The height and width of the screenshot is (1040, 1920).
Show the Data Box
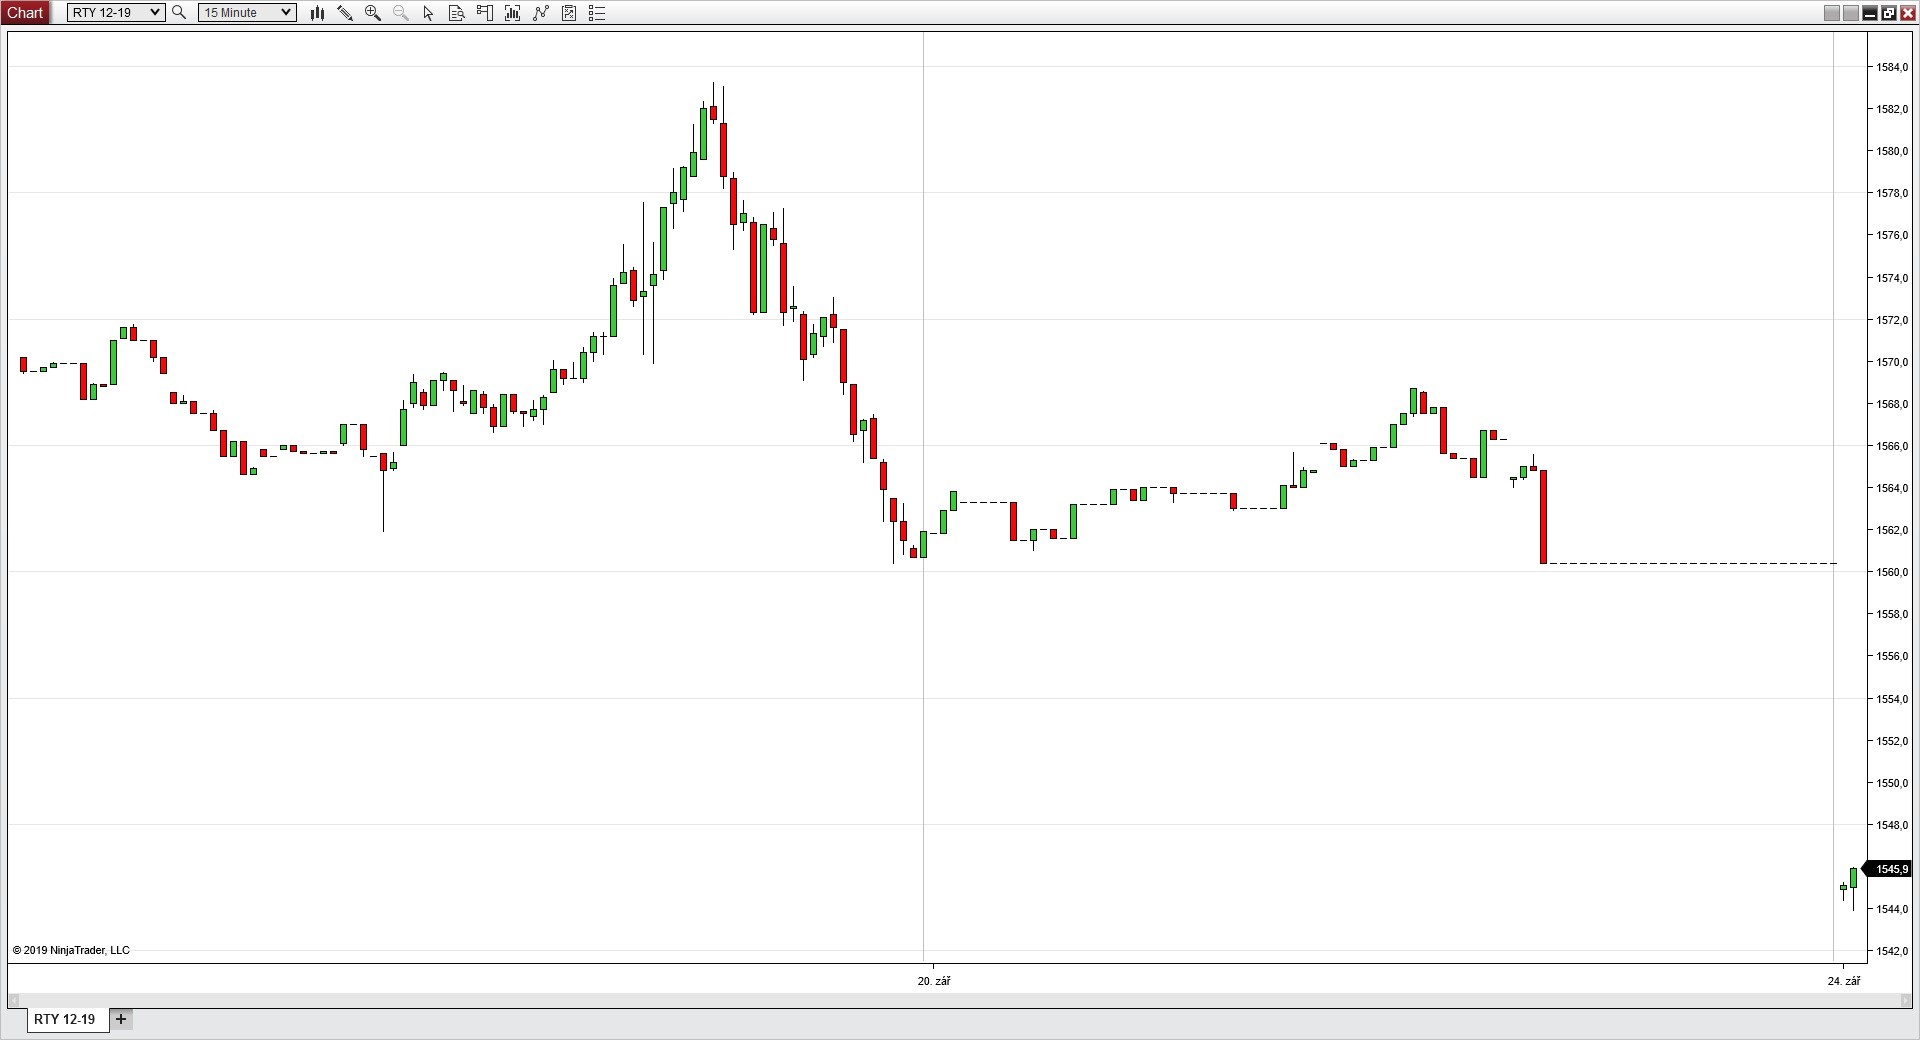(x=457, y=13)
